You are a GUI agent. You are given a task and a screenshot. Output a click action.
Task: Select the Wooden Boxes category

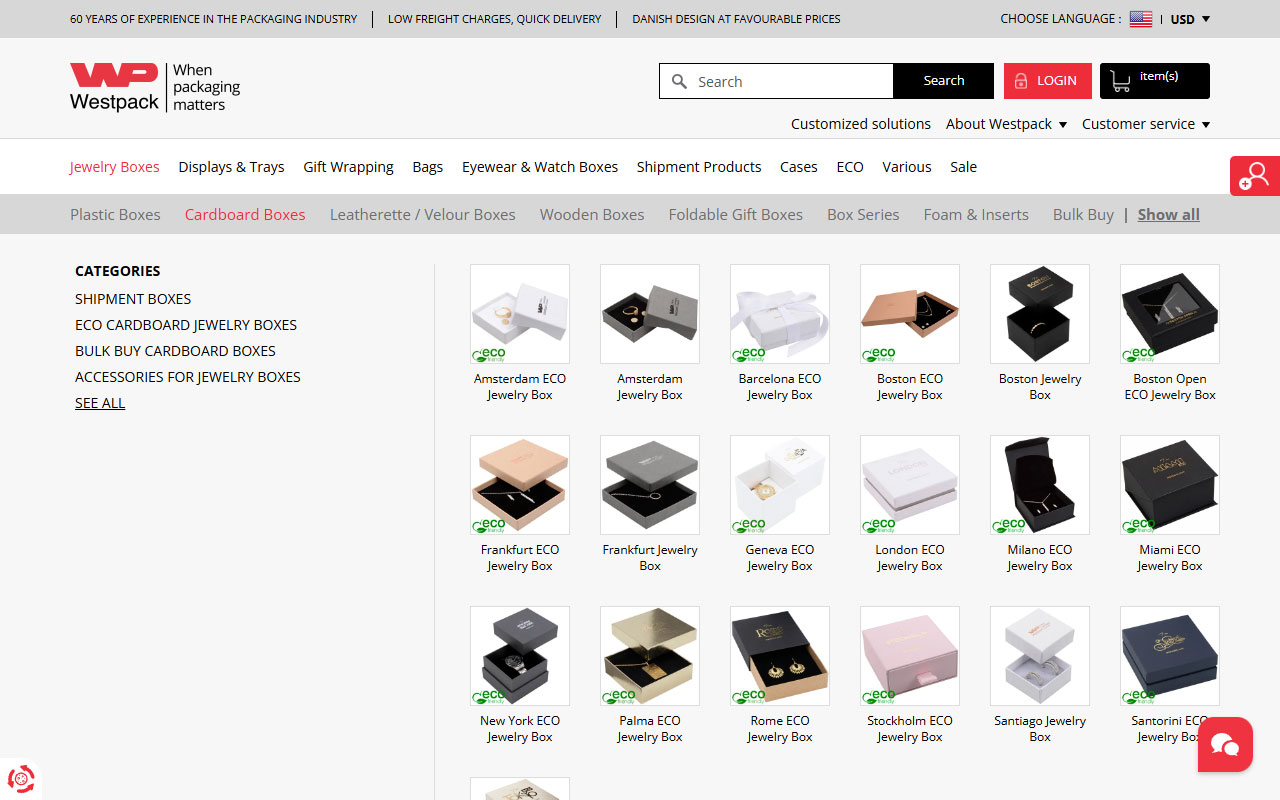point(591,214)
